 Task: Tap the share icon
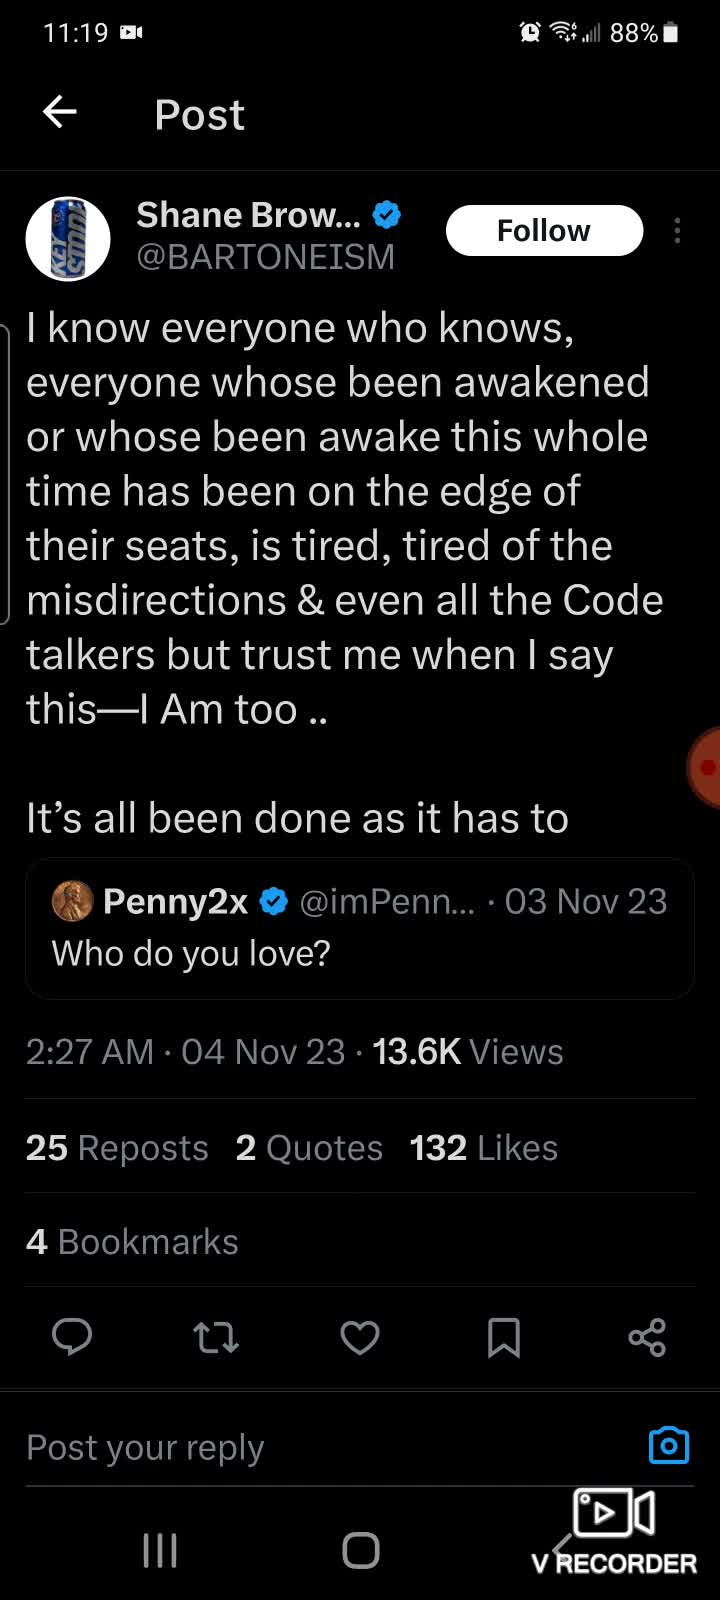pyautogui.click(x=647, y=1337)
